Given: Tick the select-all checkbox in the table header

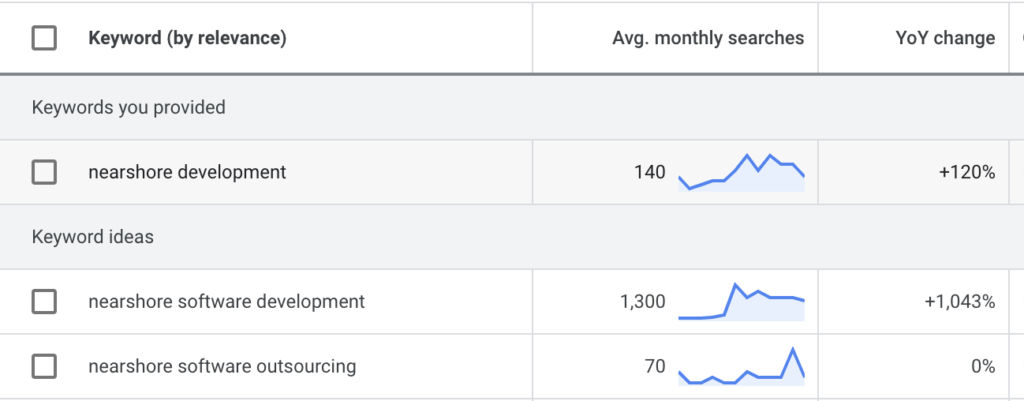Looking at the screenshot, I should tap(44, 39).
